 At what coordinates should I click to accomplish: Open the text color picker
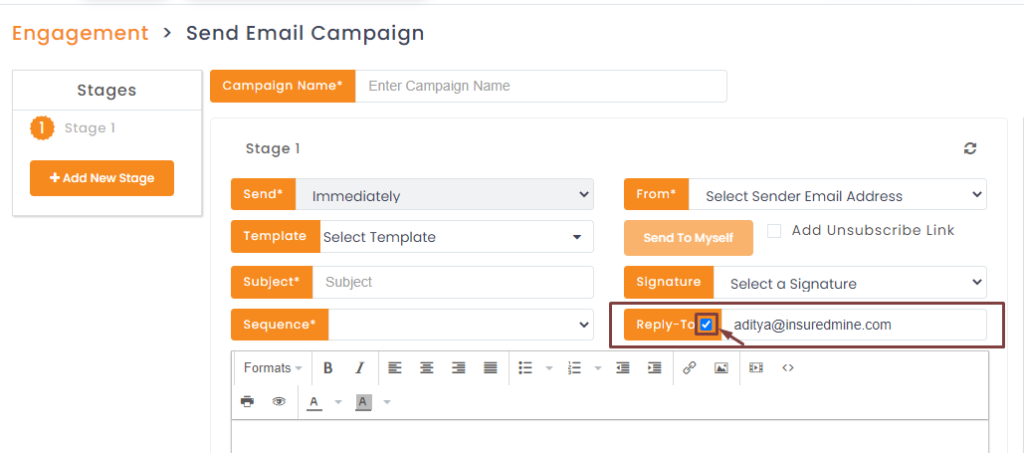tap(314, 402)
